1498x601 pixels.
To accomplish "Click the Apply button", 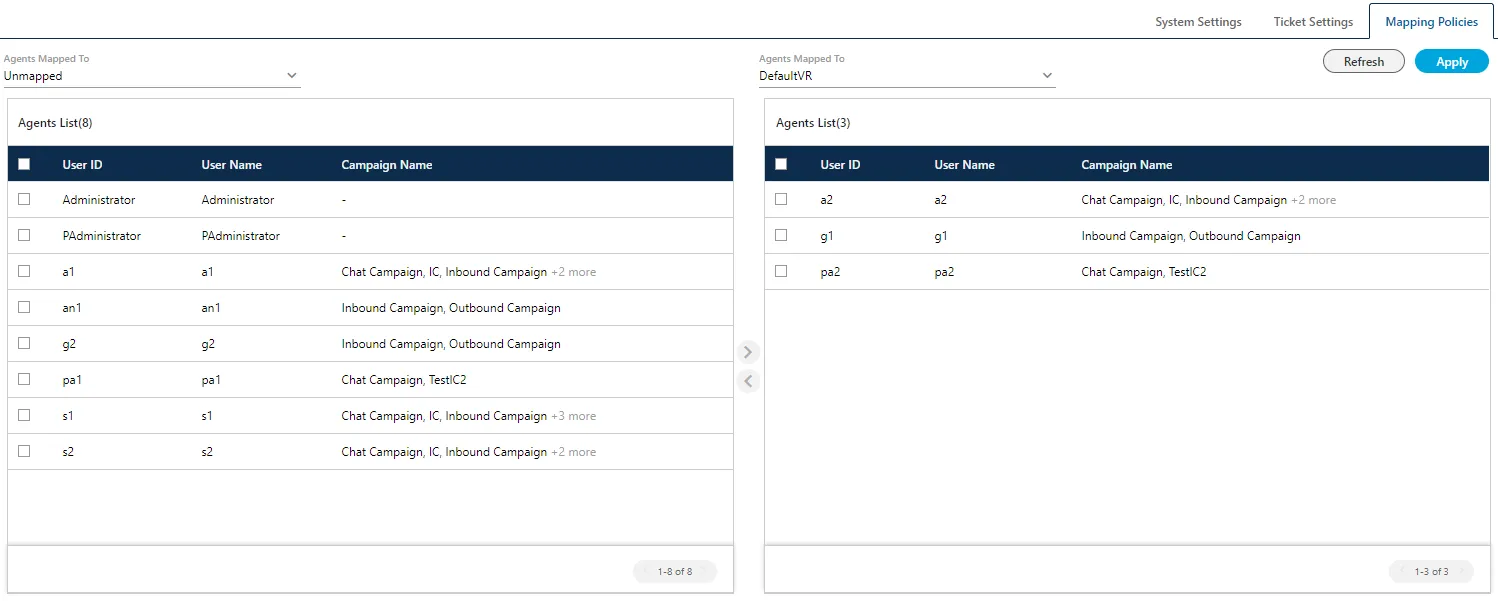I will [x=1451, y=62].
